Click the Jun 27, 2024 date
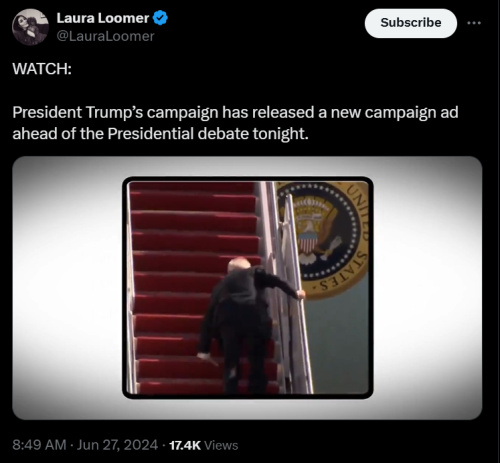This screenshot has width=500, height=463. (x=117, y=445)
